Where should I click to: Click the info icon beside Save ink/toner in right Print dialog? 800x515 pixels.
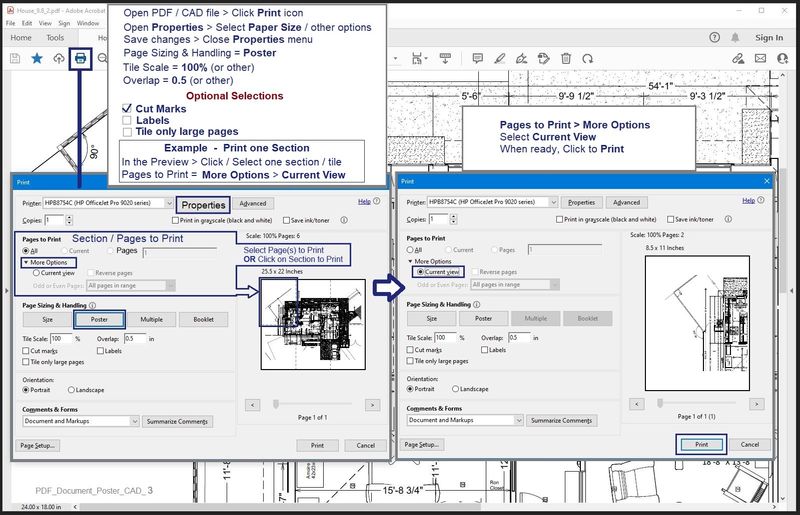pos(728,219)
